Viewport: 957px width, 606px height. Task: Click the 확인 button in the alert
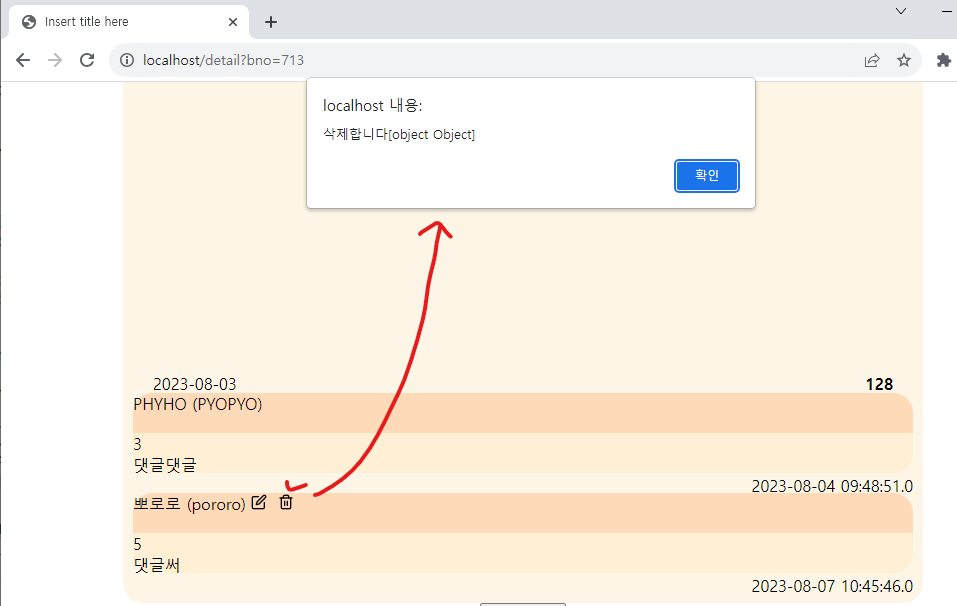[706, 176]
